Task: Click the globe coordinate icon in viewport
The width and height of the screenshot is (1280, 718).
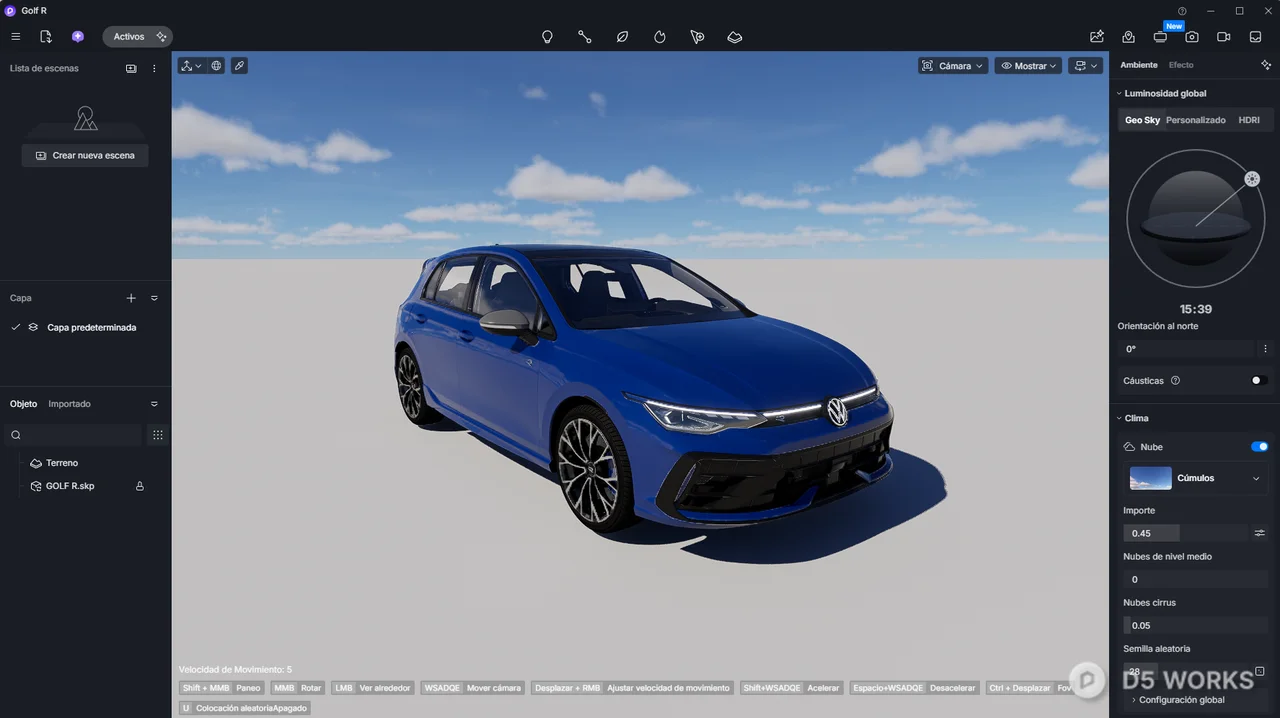Action: tap(216, 65)
